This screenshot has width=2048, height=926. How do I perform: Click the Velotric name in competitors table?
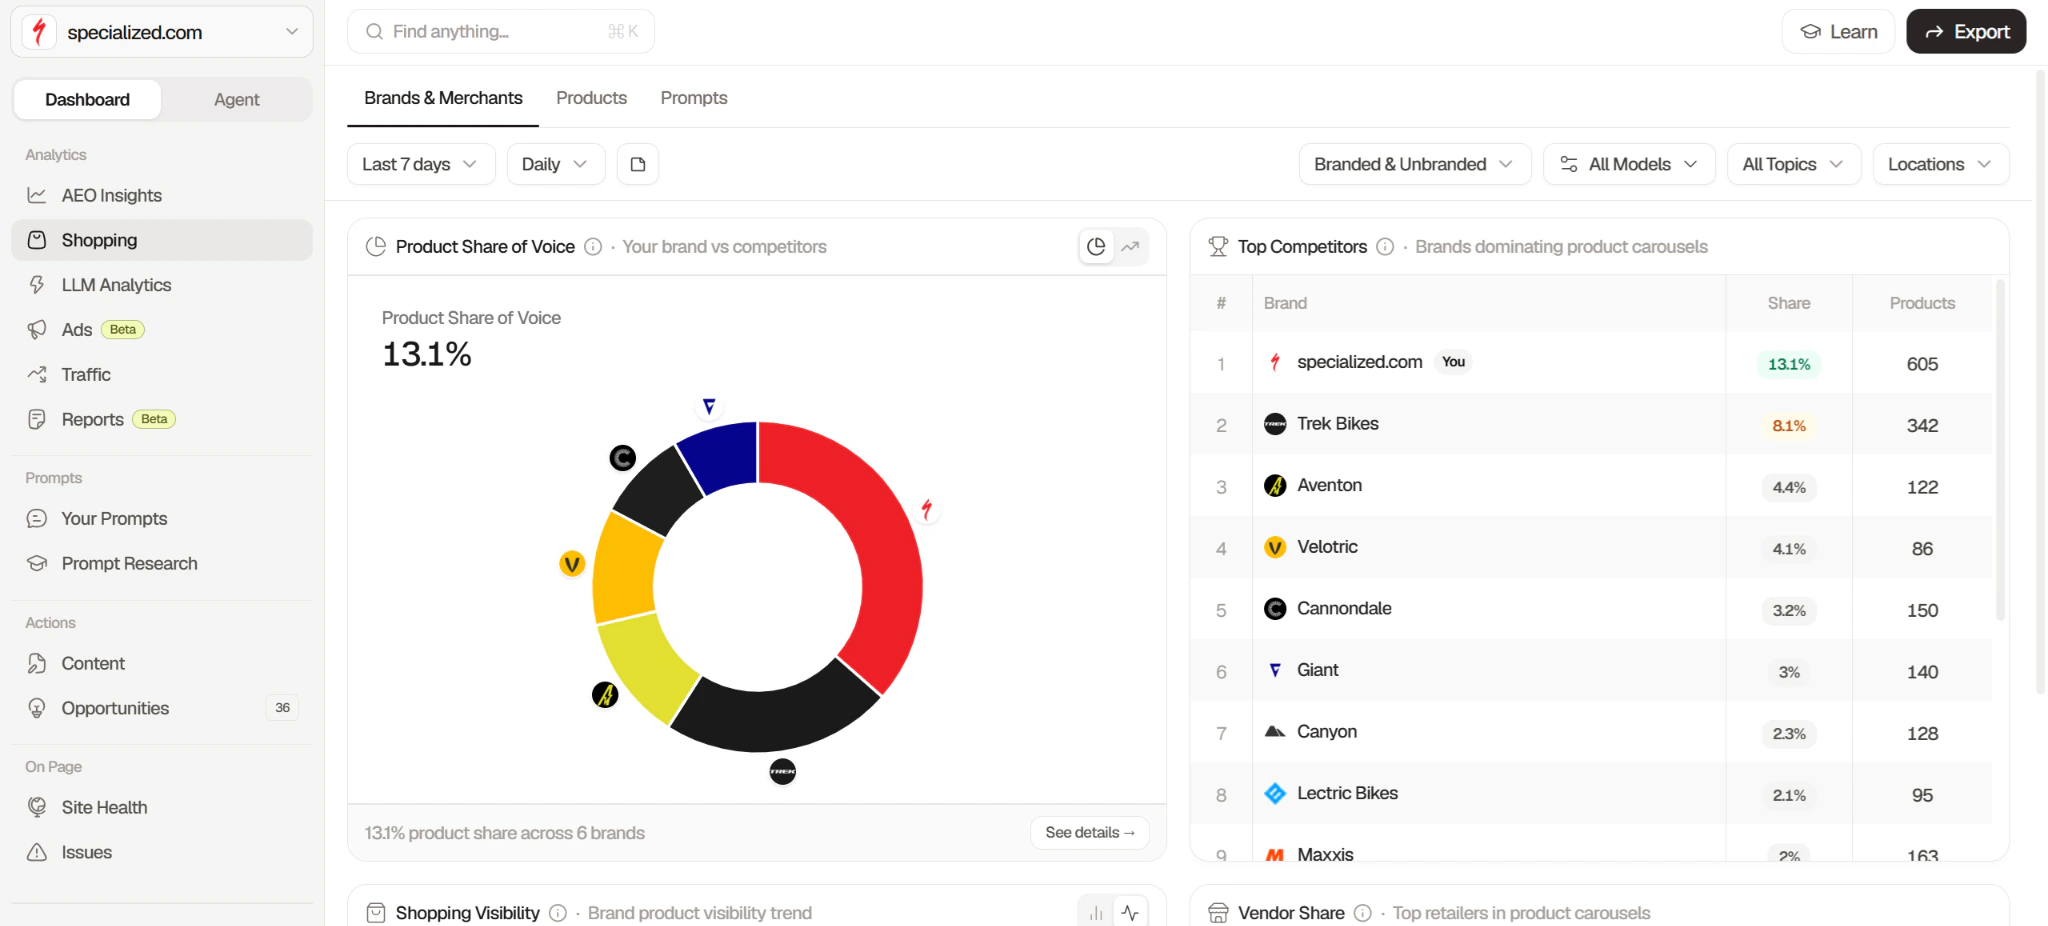pos(1327,547)
